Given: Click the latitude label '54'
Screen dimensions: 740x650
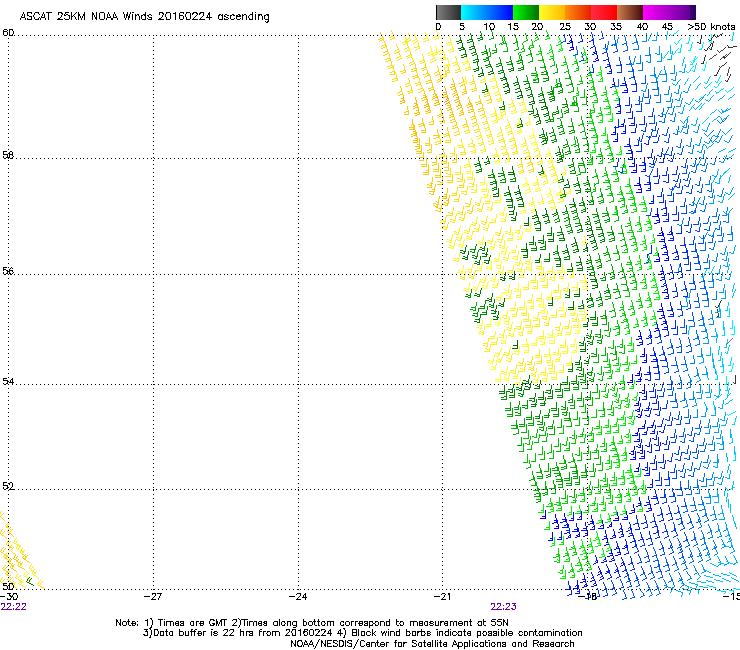Looking at the screenshot, I should pyautogui.click(x=8, y=381).
